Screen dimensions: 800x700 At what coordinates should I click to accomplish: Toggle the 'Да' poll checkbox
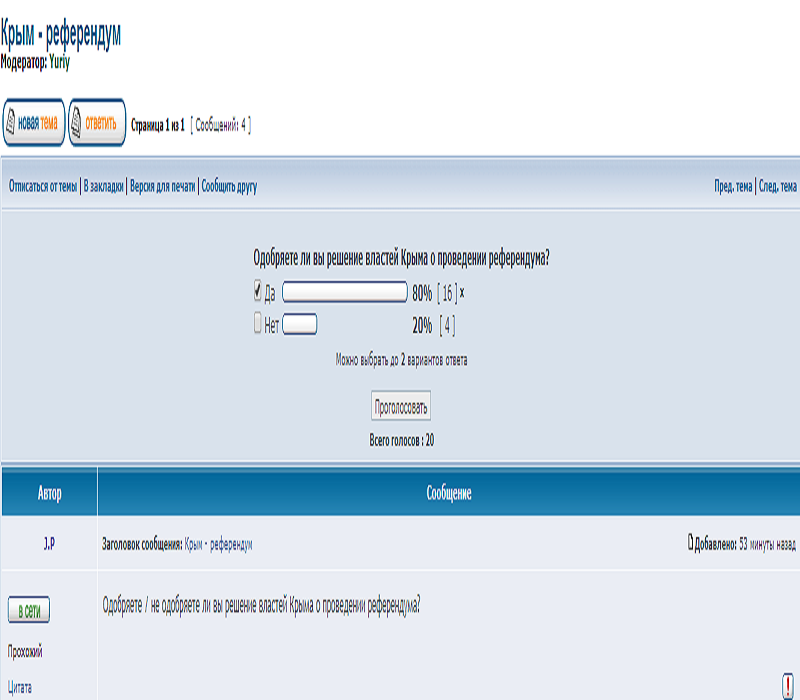tap(258, 292)
